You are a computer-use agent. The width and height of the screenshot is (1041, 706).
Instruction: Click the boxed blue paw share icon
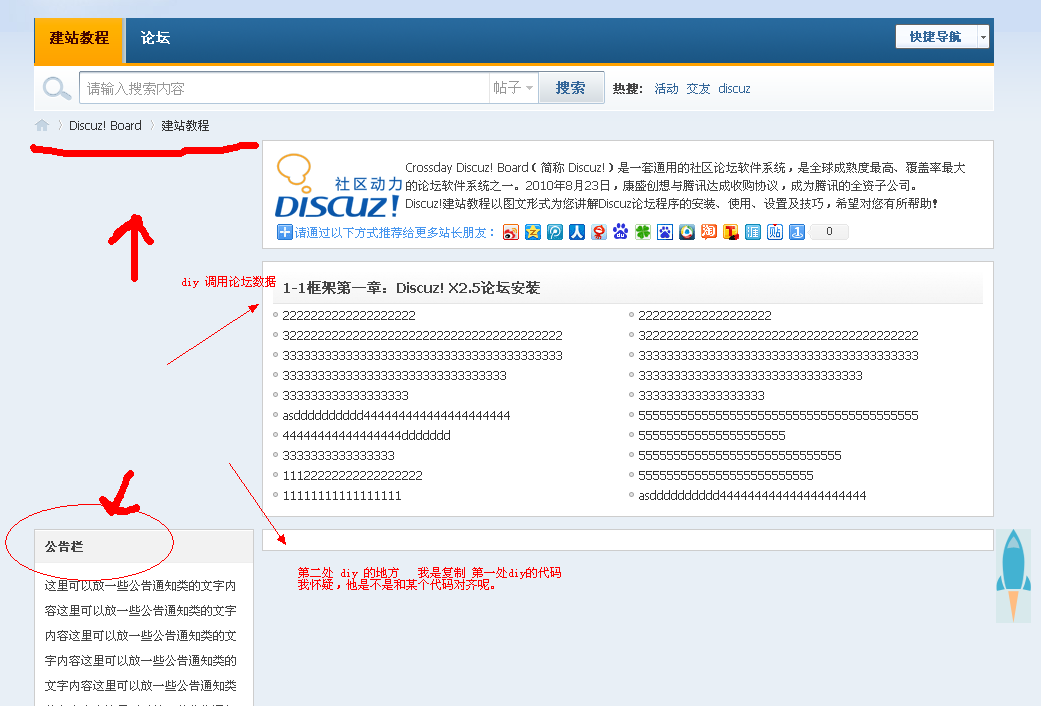[x=665, y=232]
